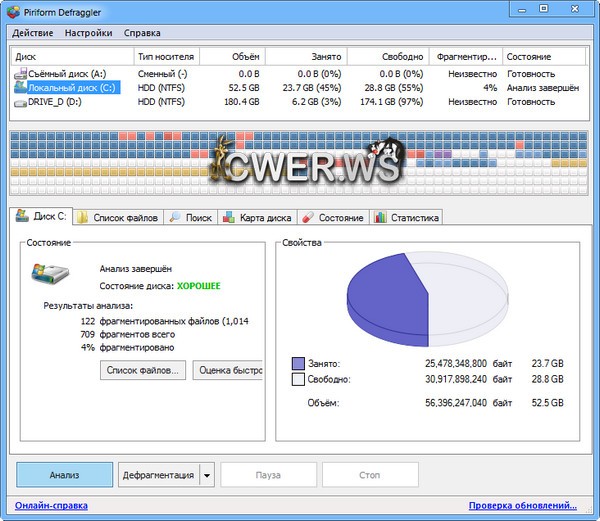Click the magnifier icon on Поиск tab

[175, 217]
